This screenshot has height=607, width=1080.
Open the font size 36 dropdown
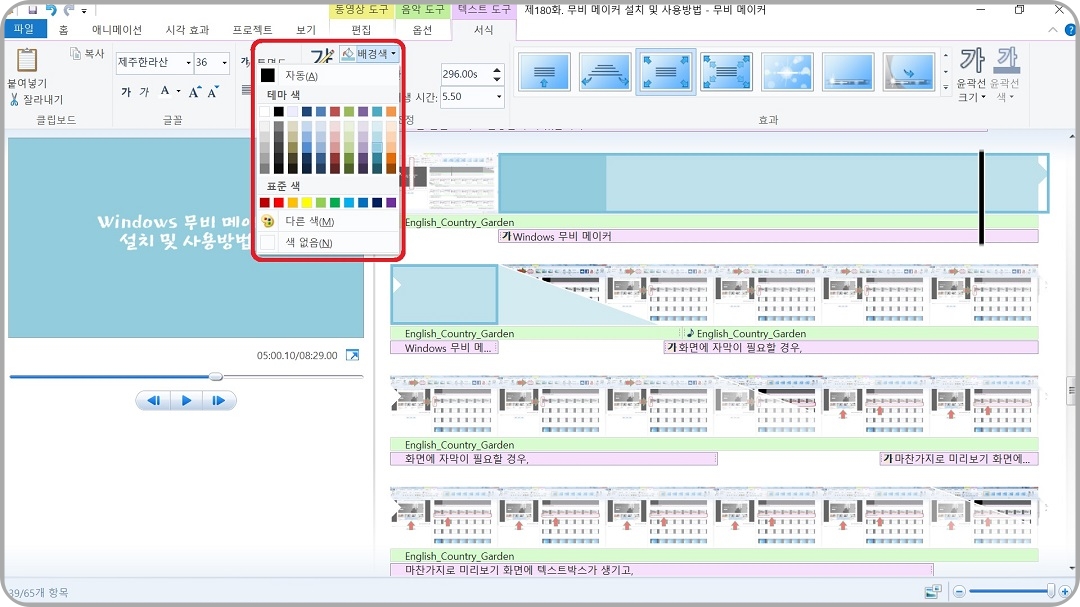(225, 63)
